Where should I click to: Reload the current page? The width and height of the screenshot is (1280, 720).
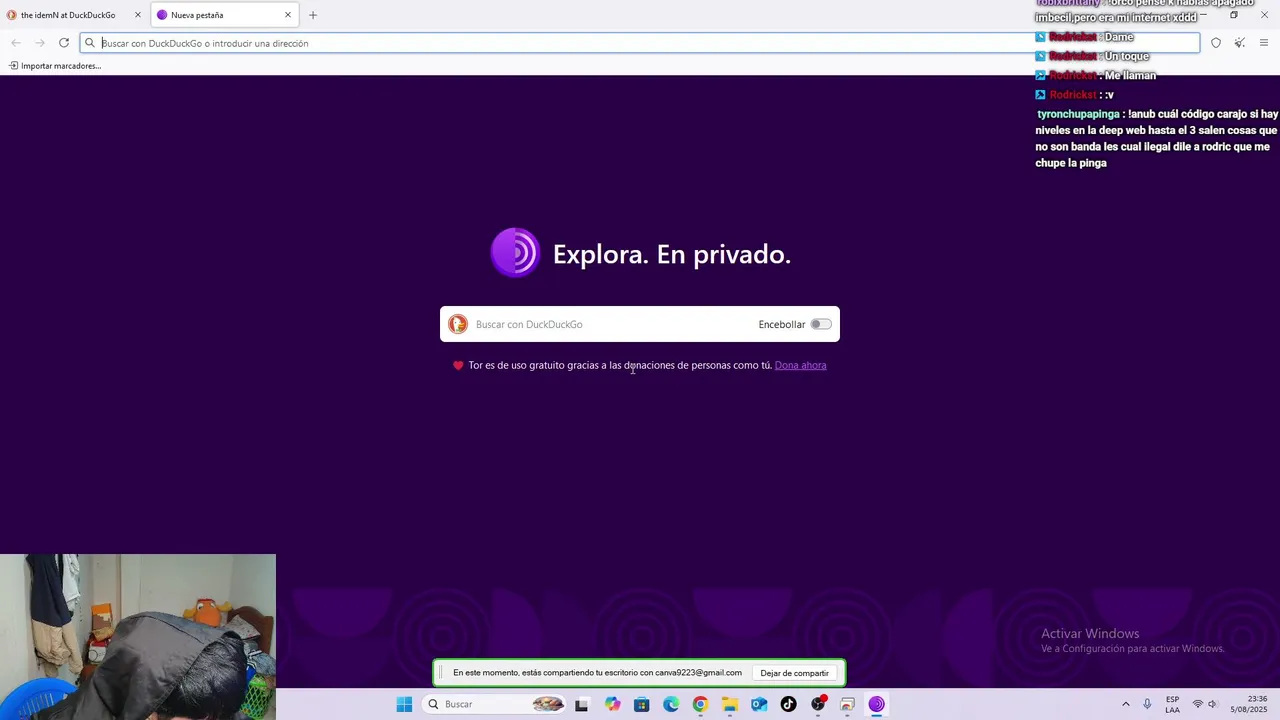point(64,43)
